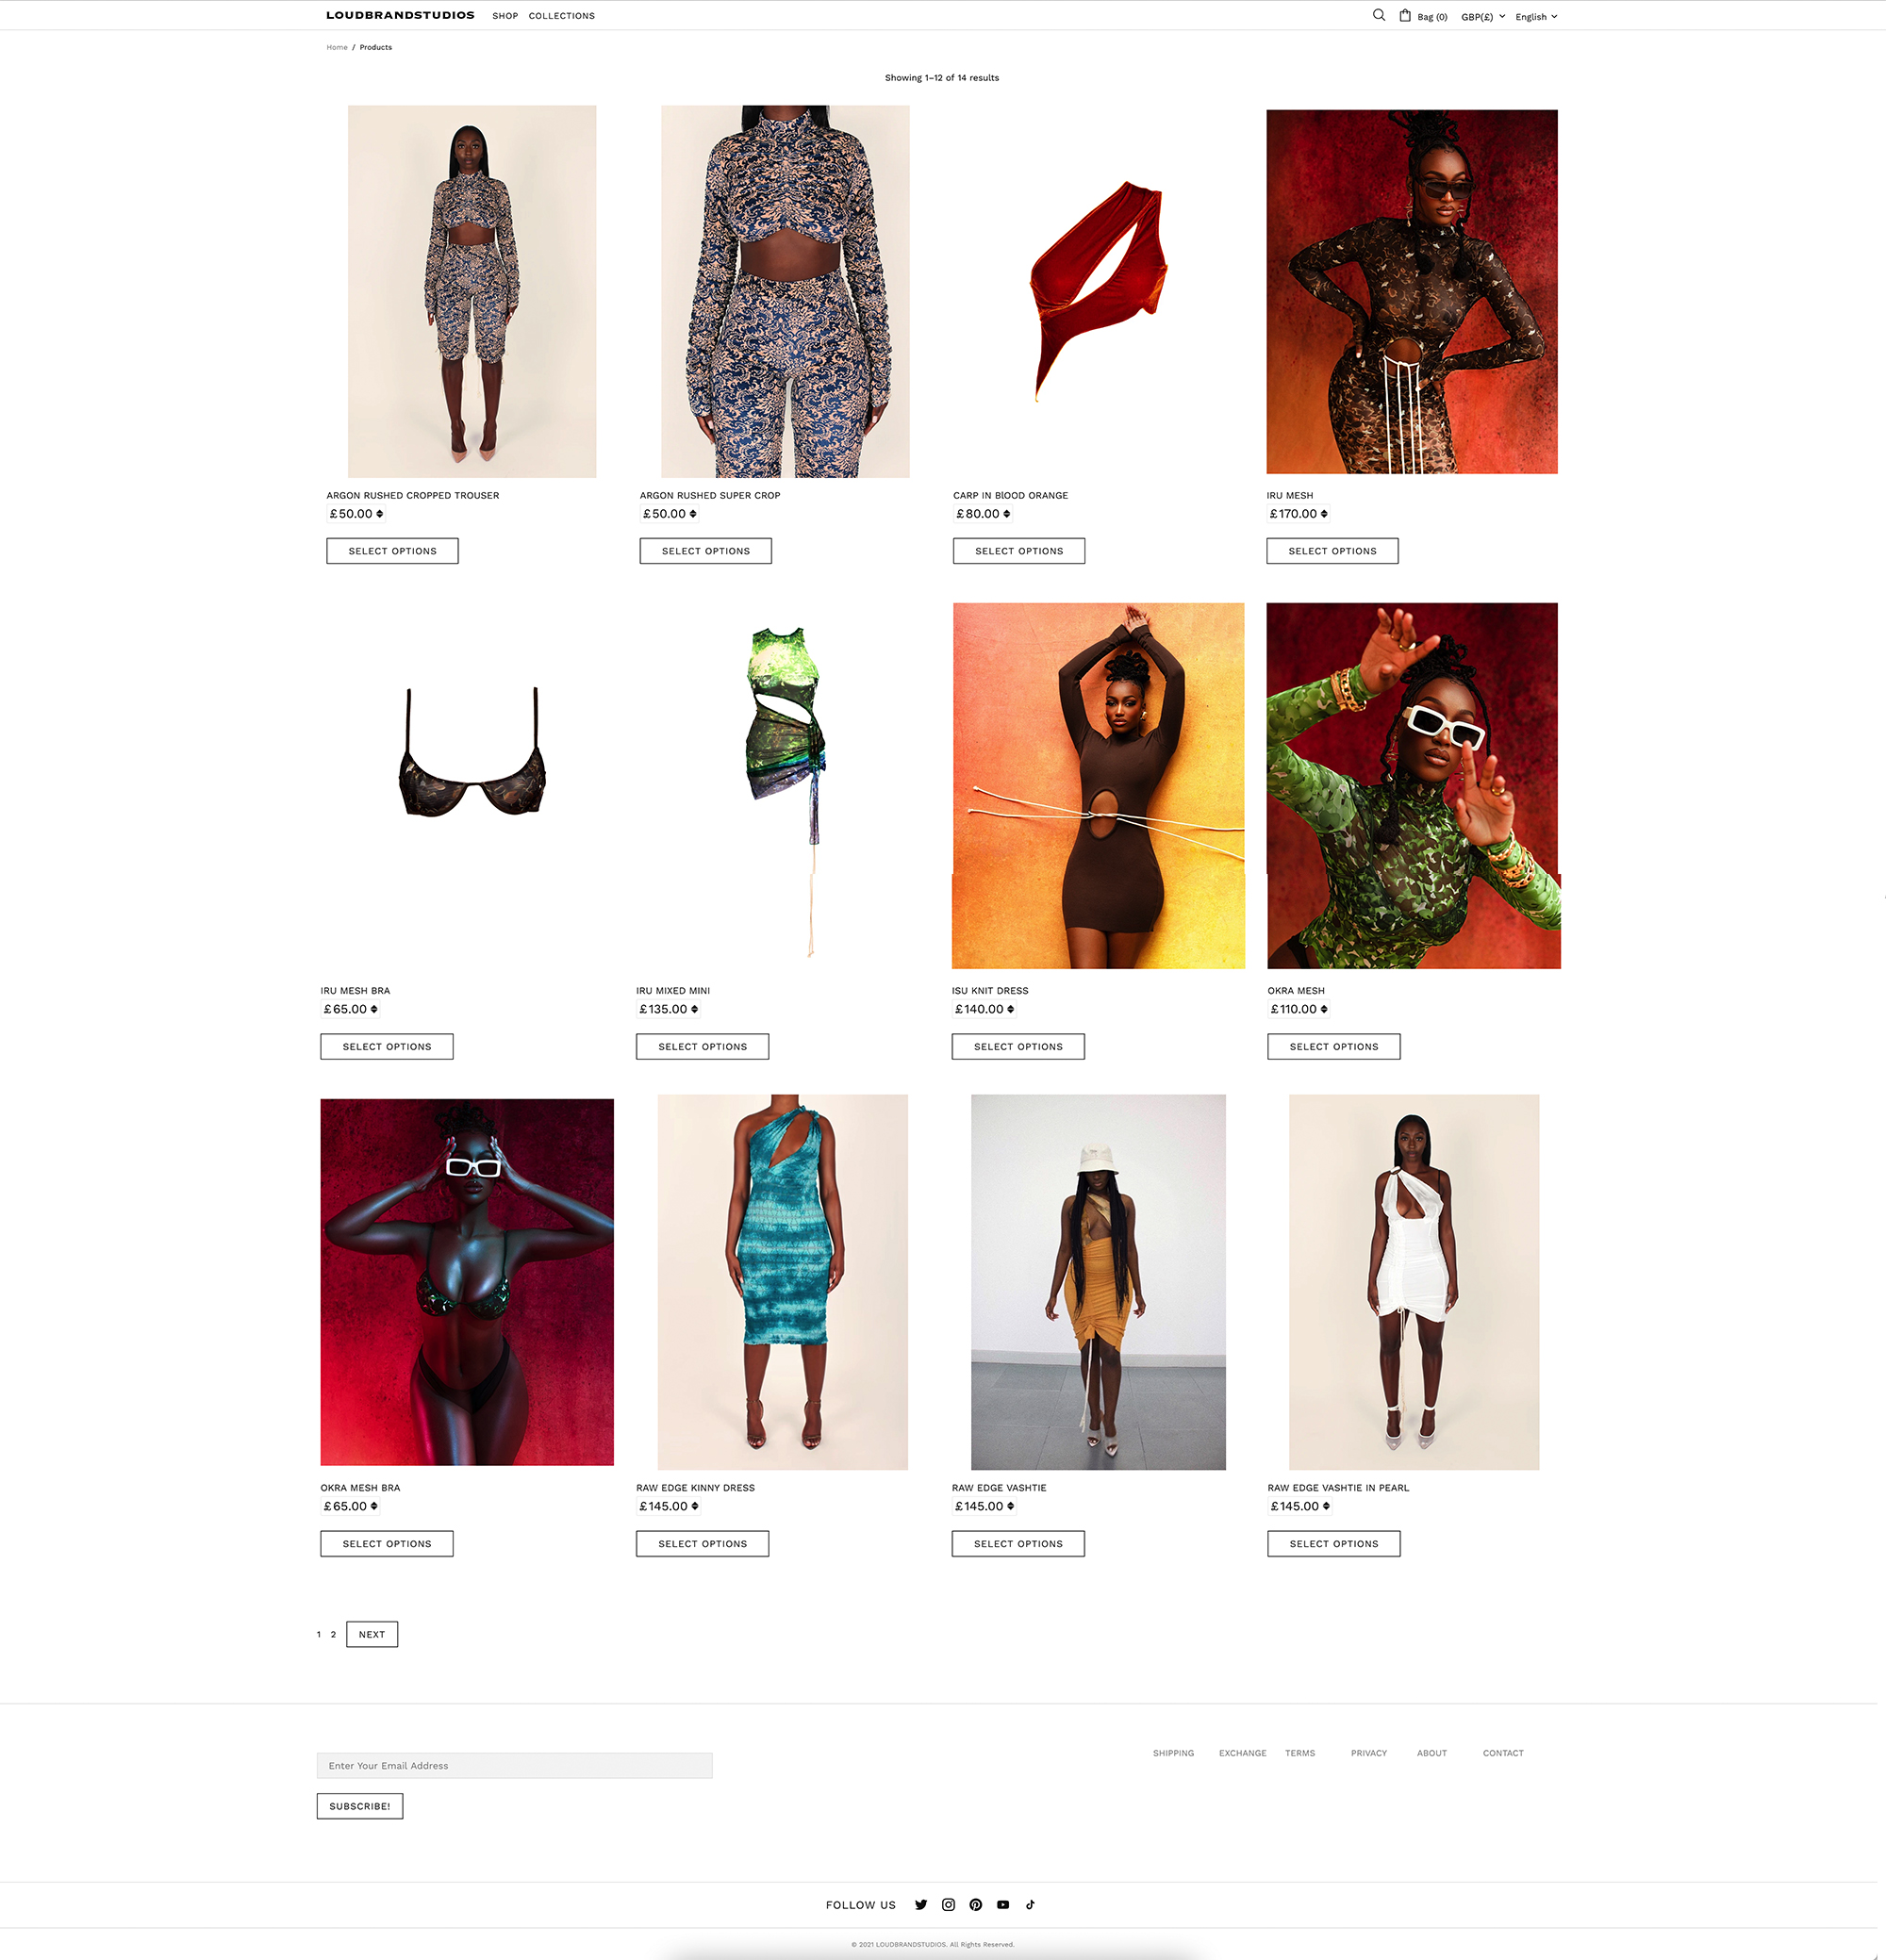Toggle the CARP IN BLOOD ORANGE price arrows
The image size is (1886, 1960).
pyautogui.click(x=1006, y=514)
